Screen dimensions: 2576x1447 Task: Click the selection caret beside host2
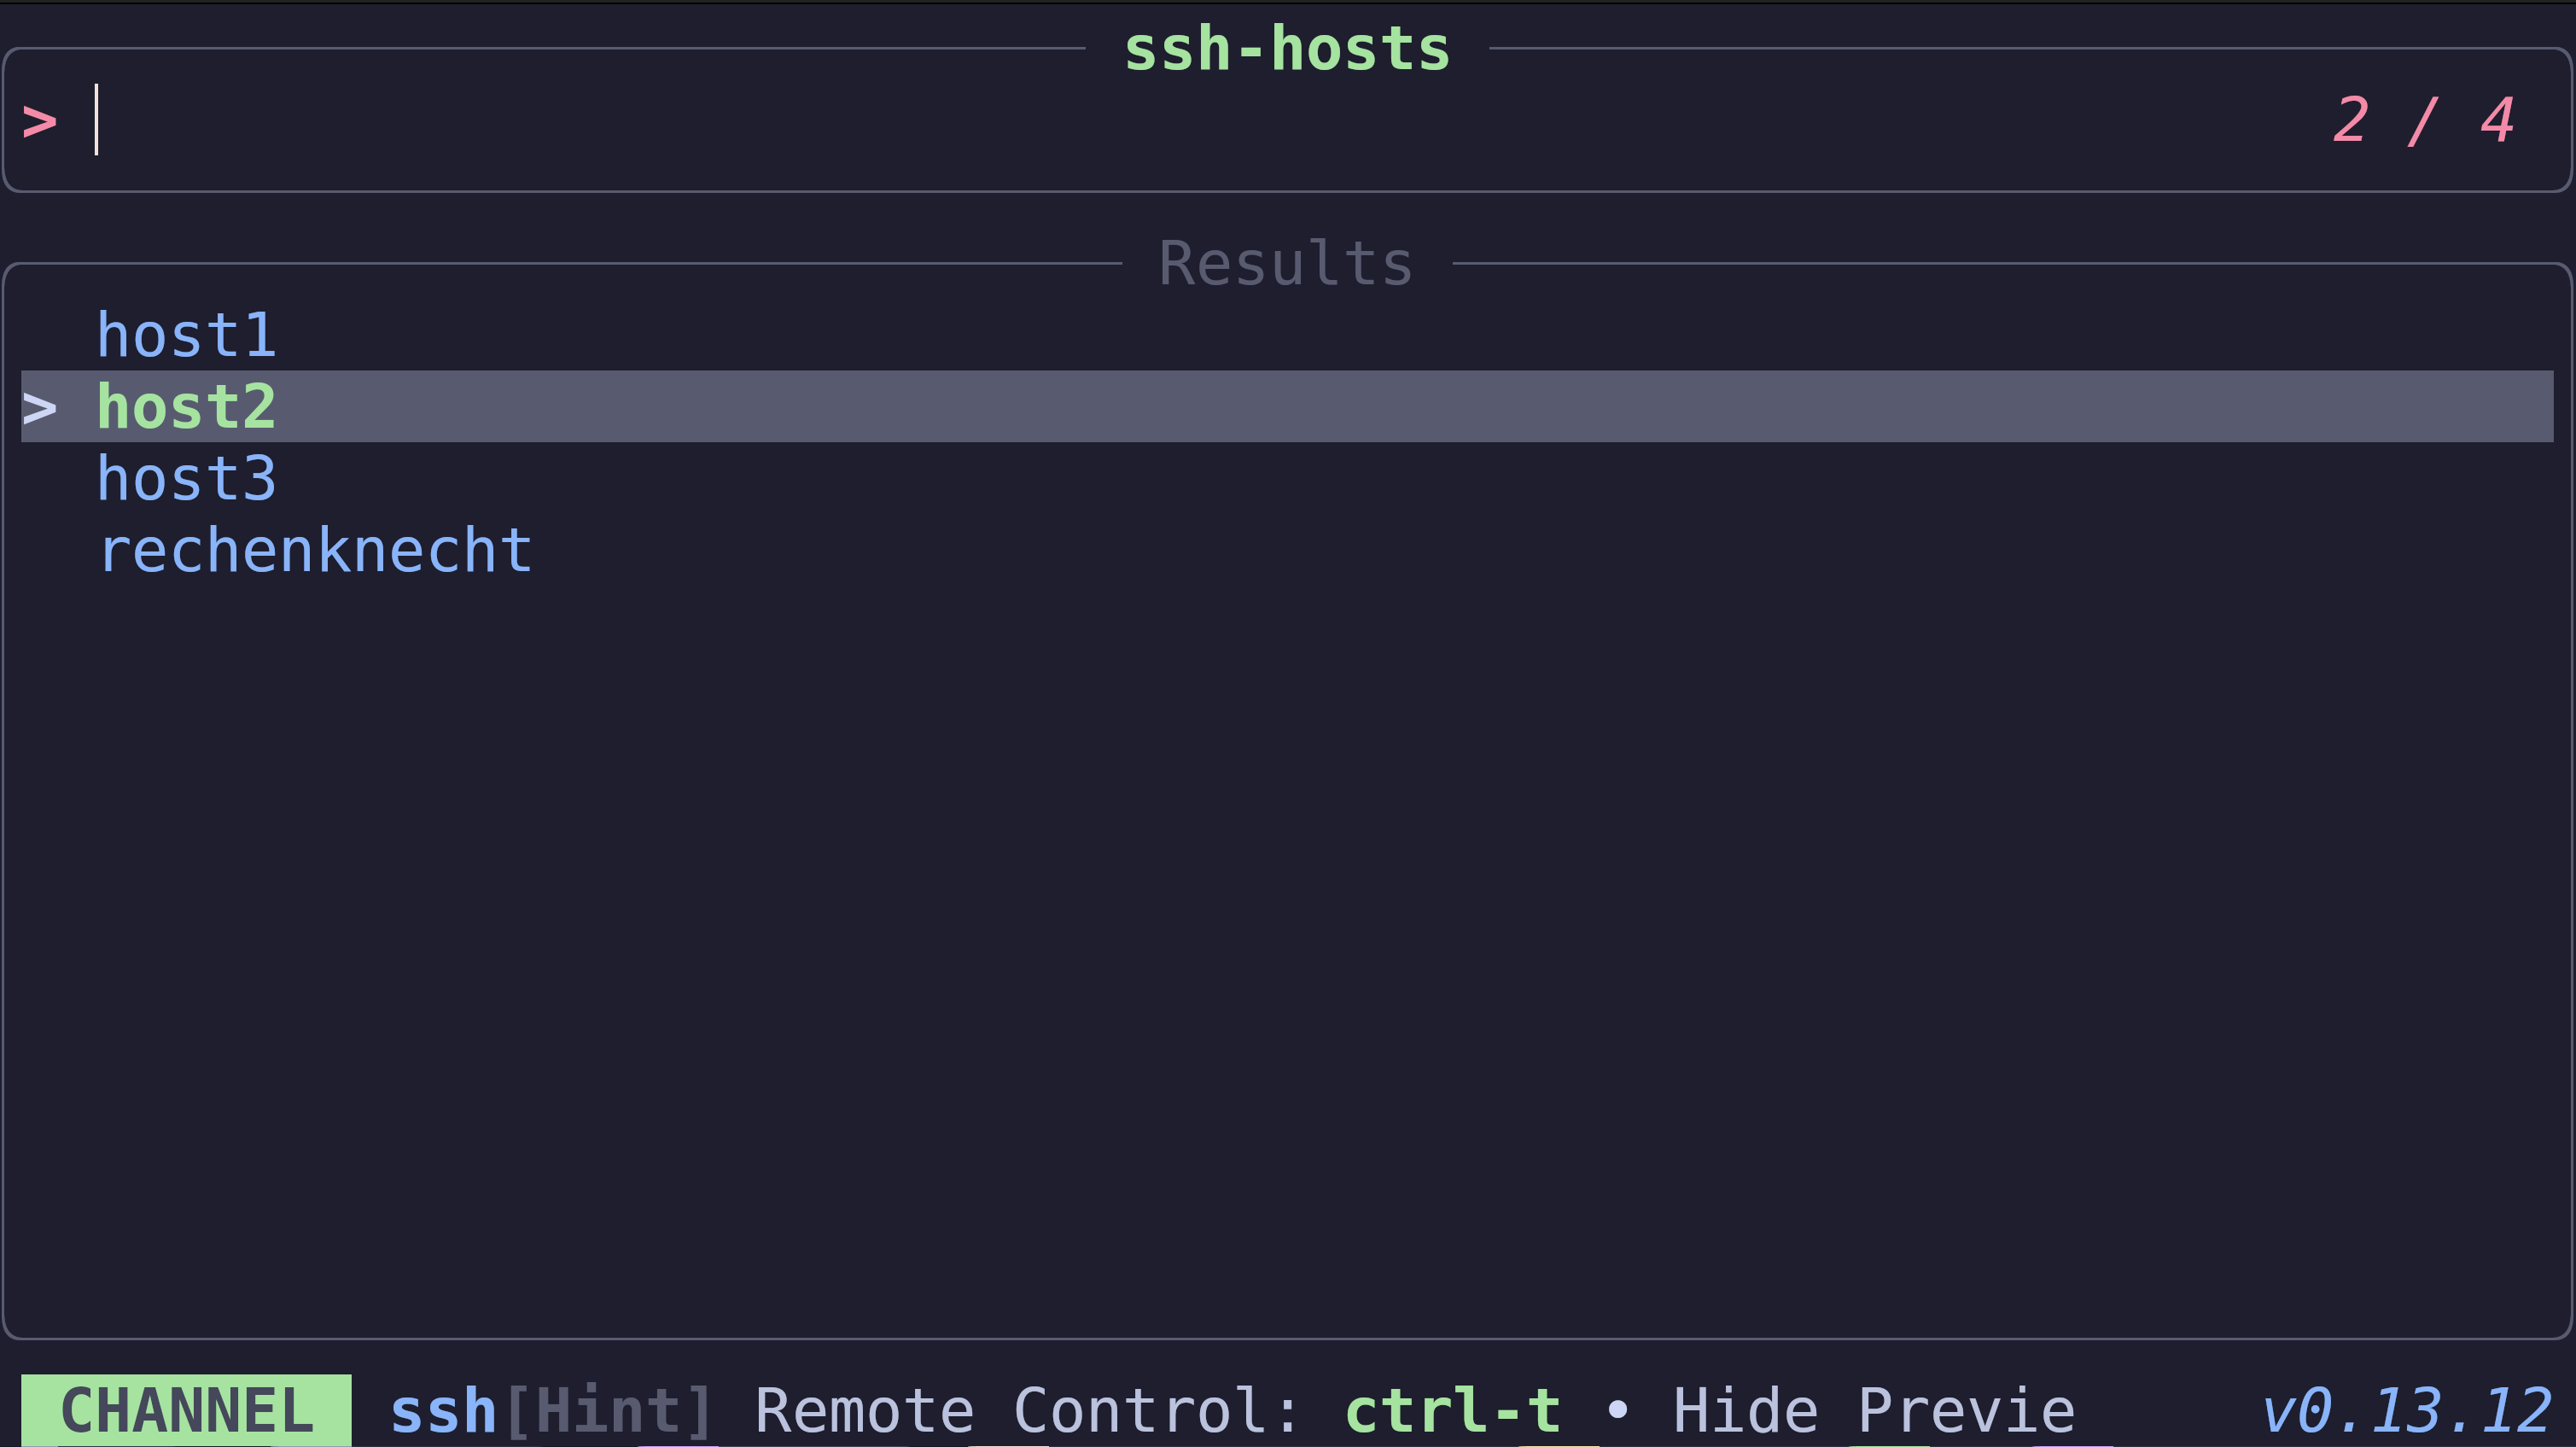(x=40, y=405)
